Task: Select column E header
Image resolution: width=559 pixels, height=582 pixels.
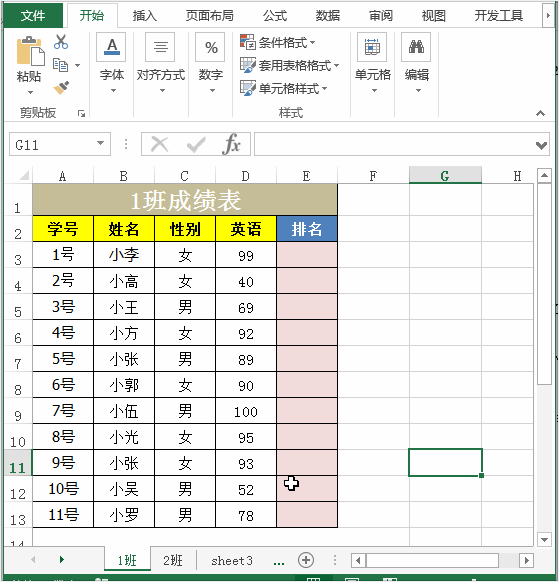Action: pyautogui.click(x=307, y=175)
